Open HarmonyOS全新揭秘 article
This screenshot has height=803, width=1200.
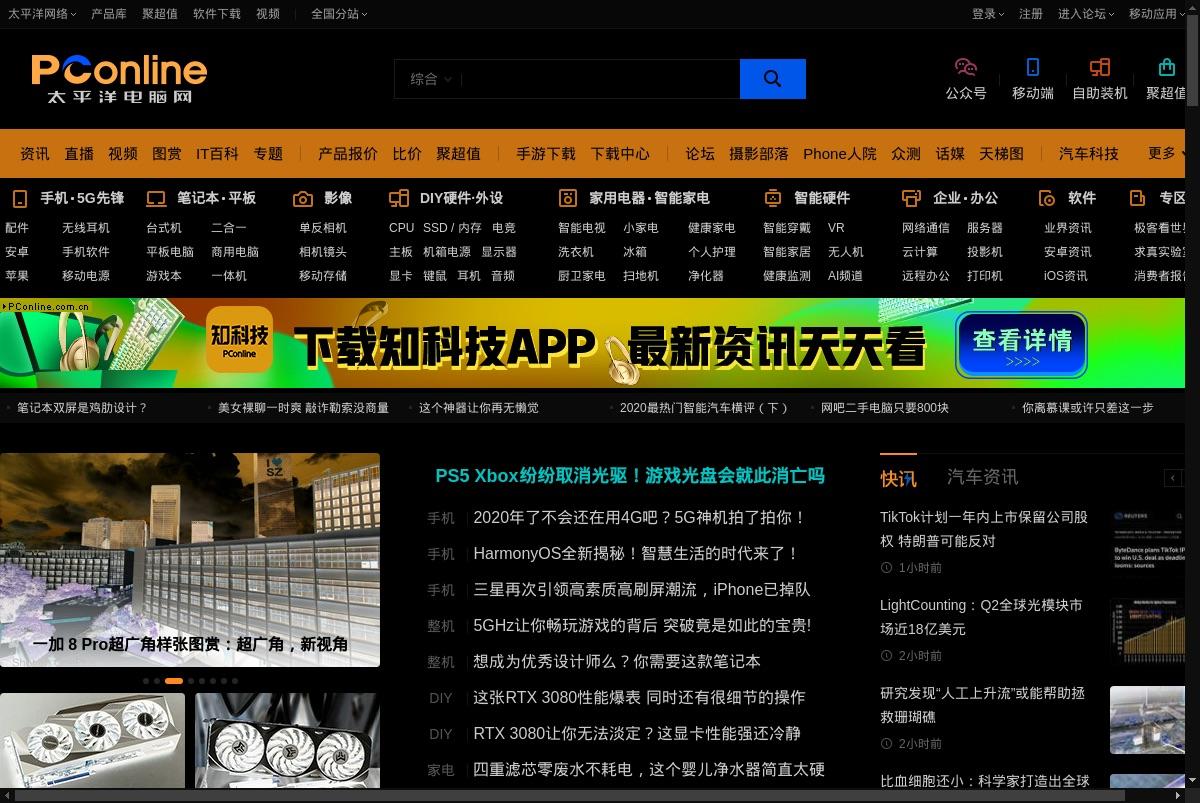click(637, 553)
